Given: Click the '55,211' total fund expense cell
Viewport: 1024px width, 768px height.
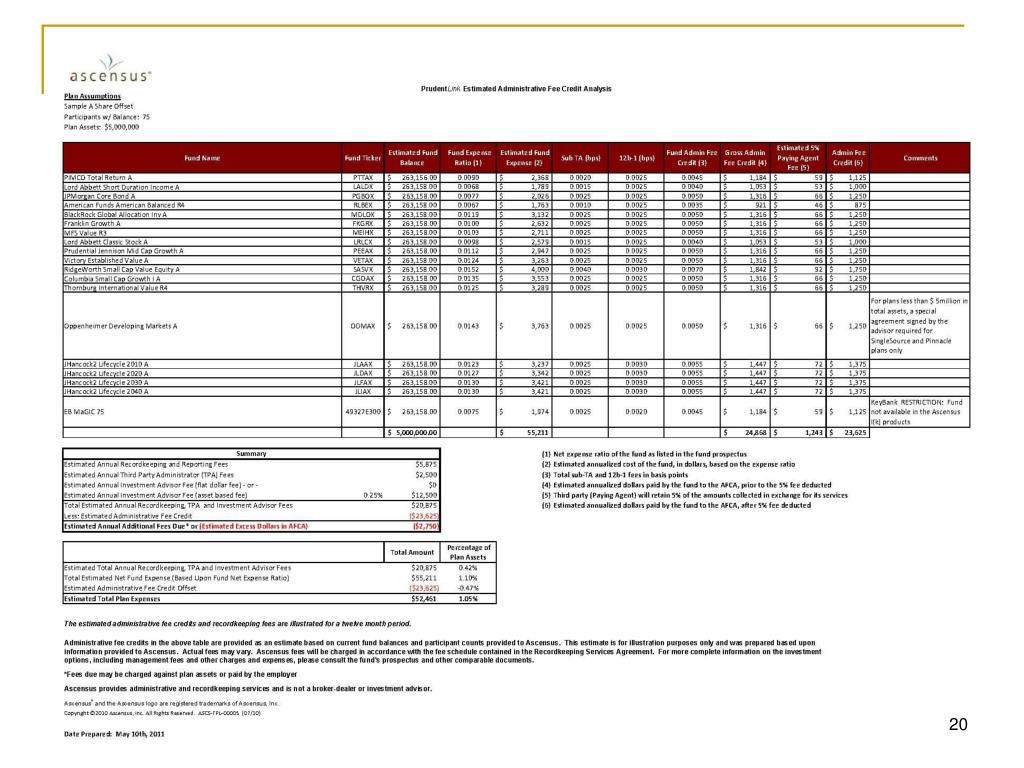Looking at the screenshot, I should click(524, 432).
